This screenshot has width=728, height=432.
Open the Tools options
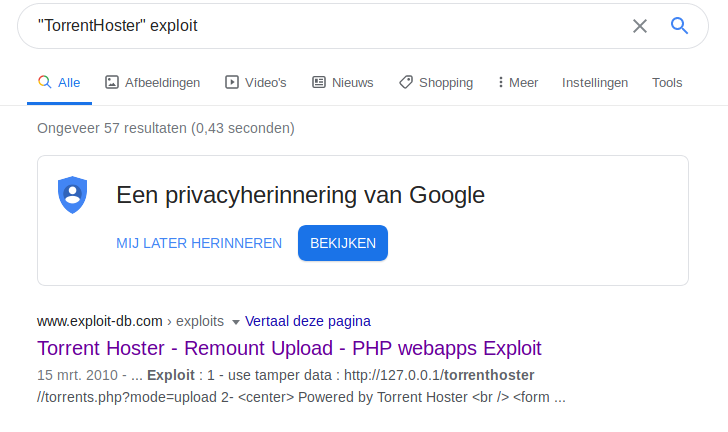667,83
